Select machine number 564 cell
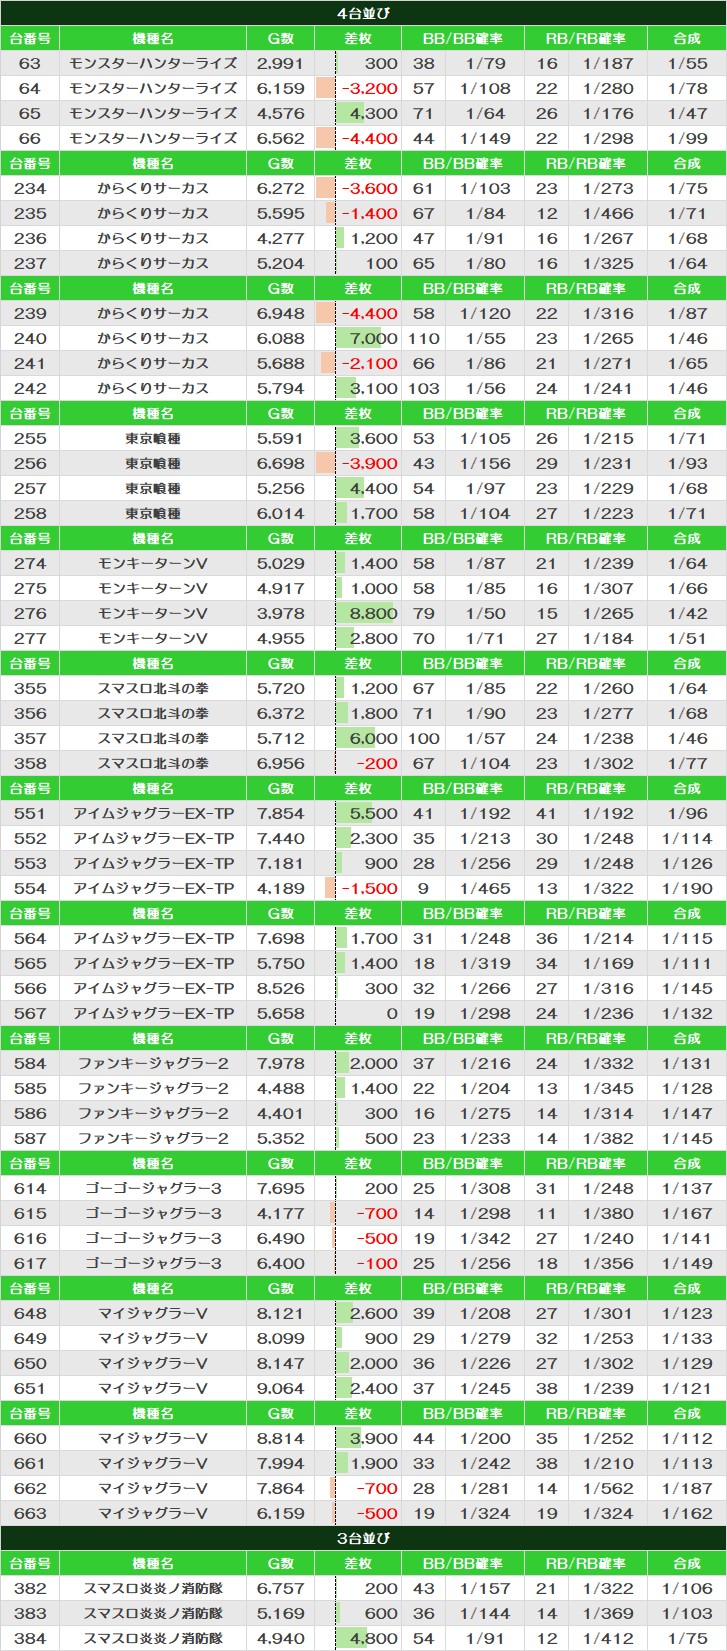 [x=30, y=938]
